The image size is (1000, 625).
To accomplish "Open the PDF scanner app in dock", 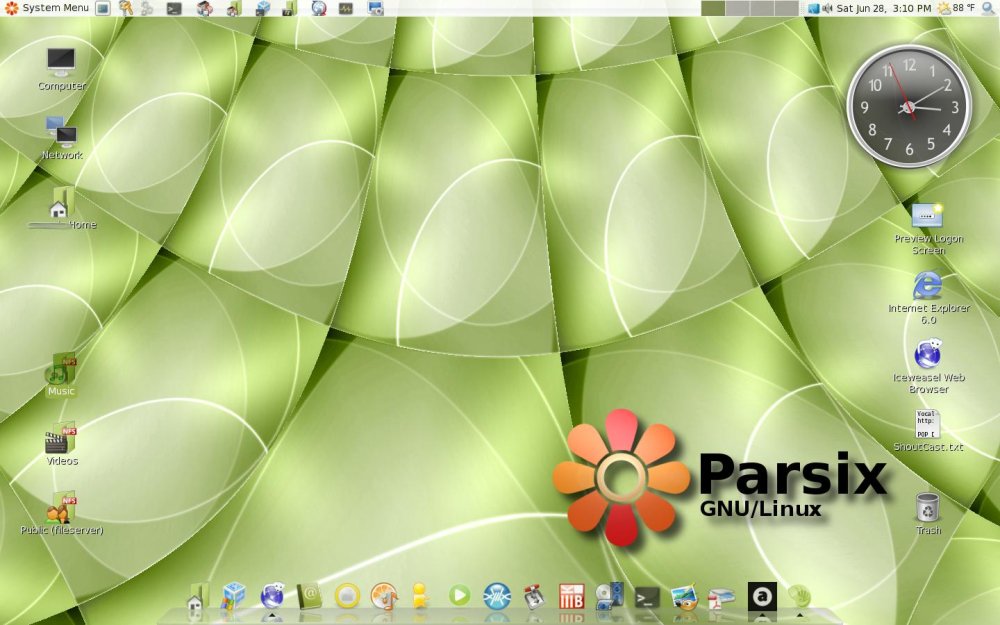I will coord(721,598).
